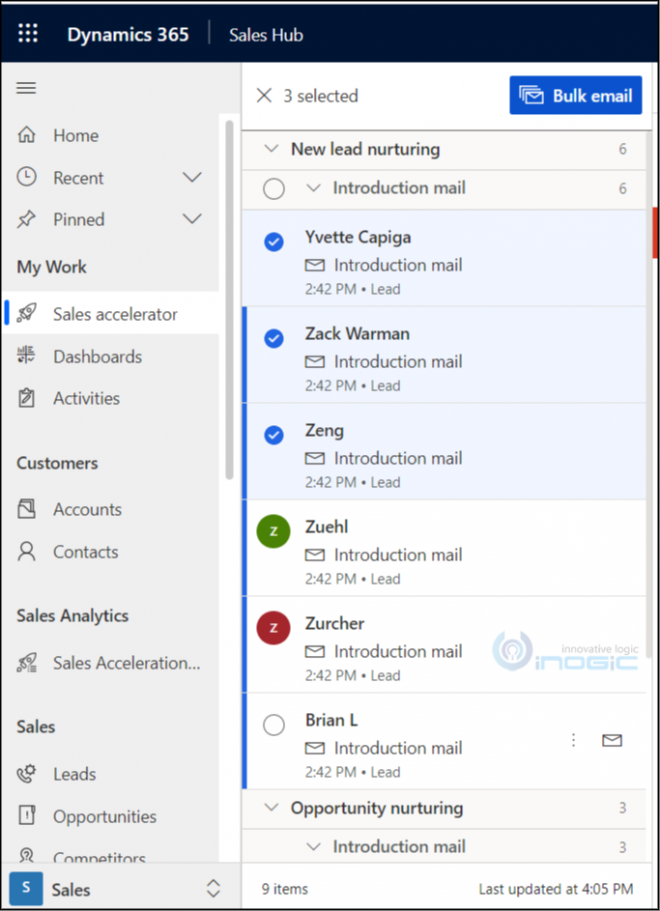Click the envelope icon in Brian L row
Viewport: 660px width, 911px height.
pos(612,740)
